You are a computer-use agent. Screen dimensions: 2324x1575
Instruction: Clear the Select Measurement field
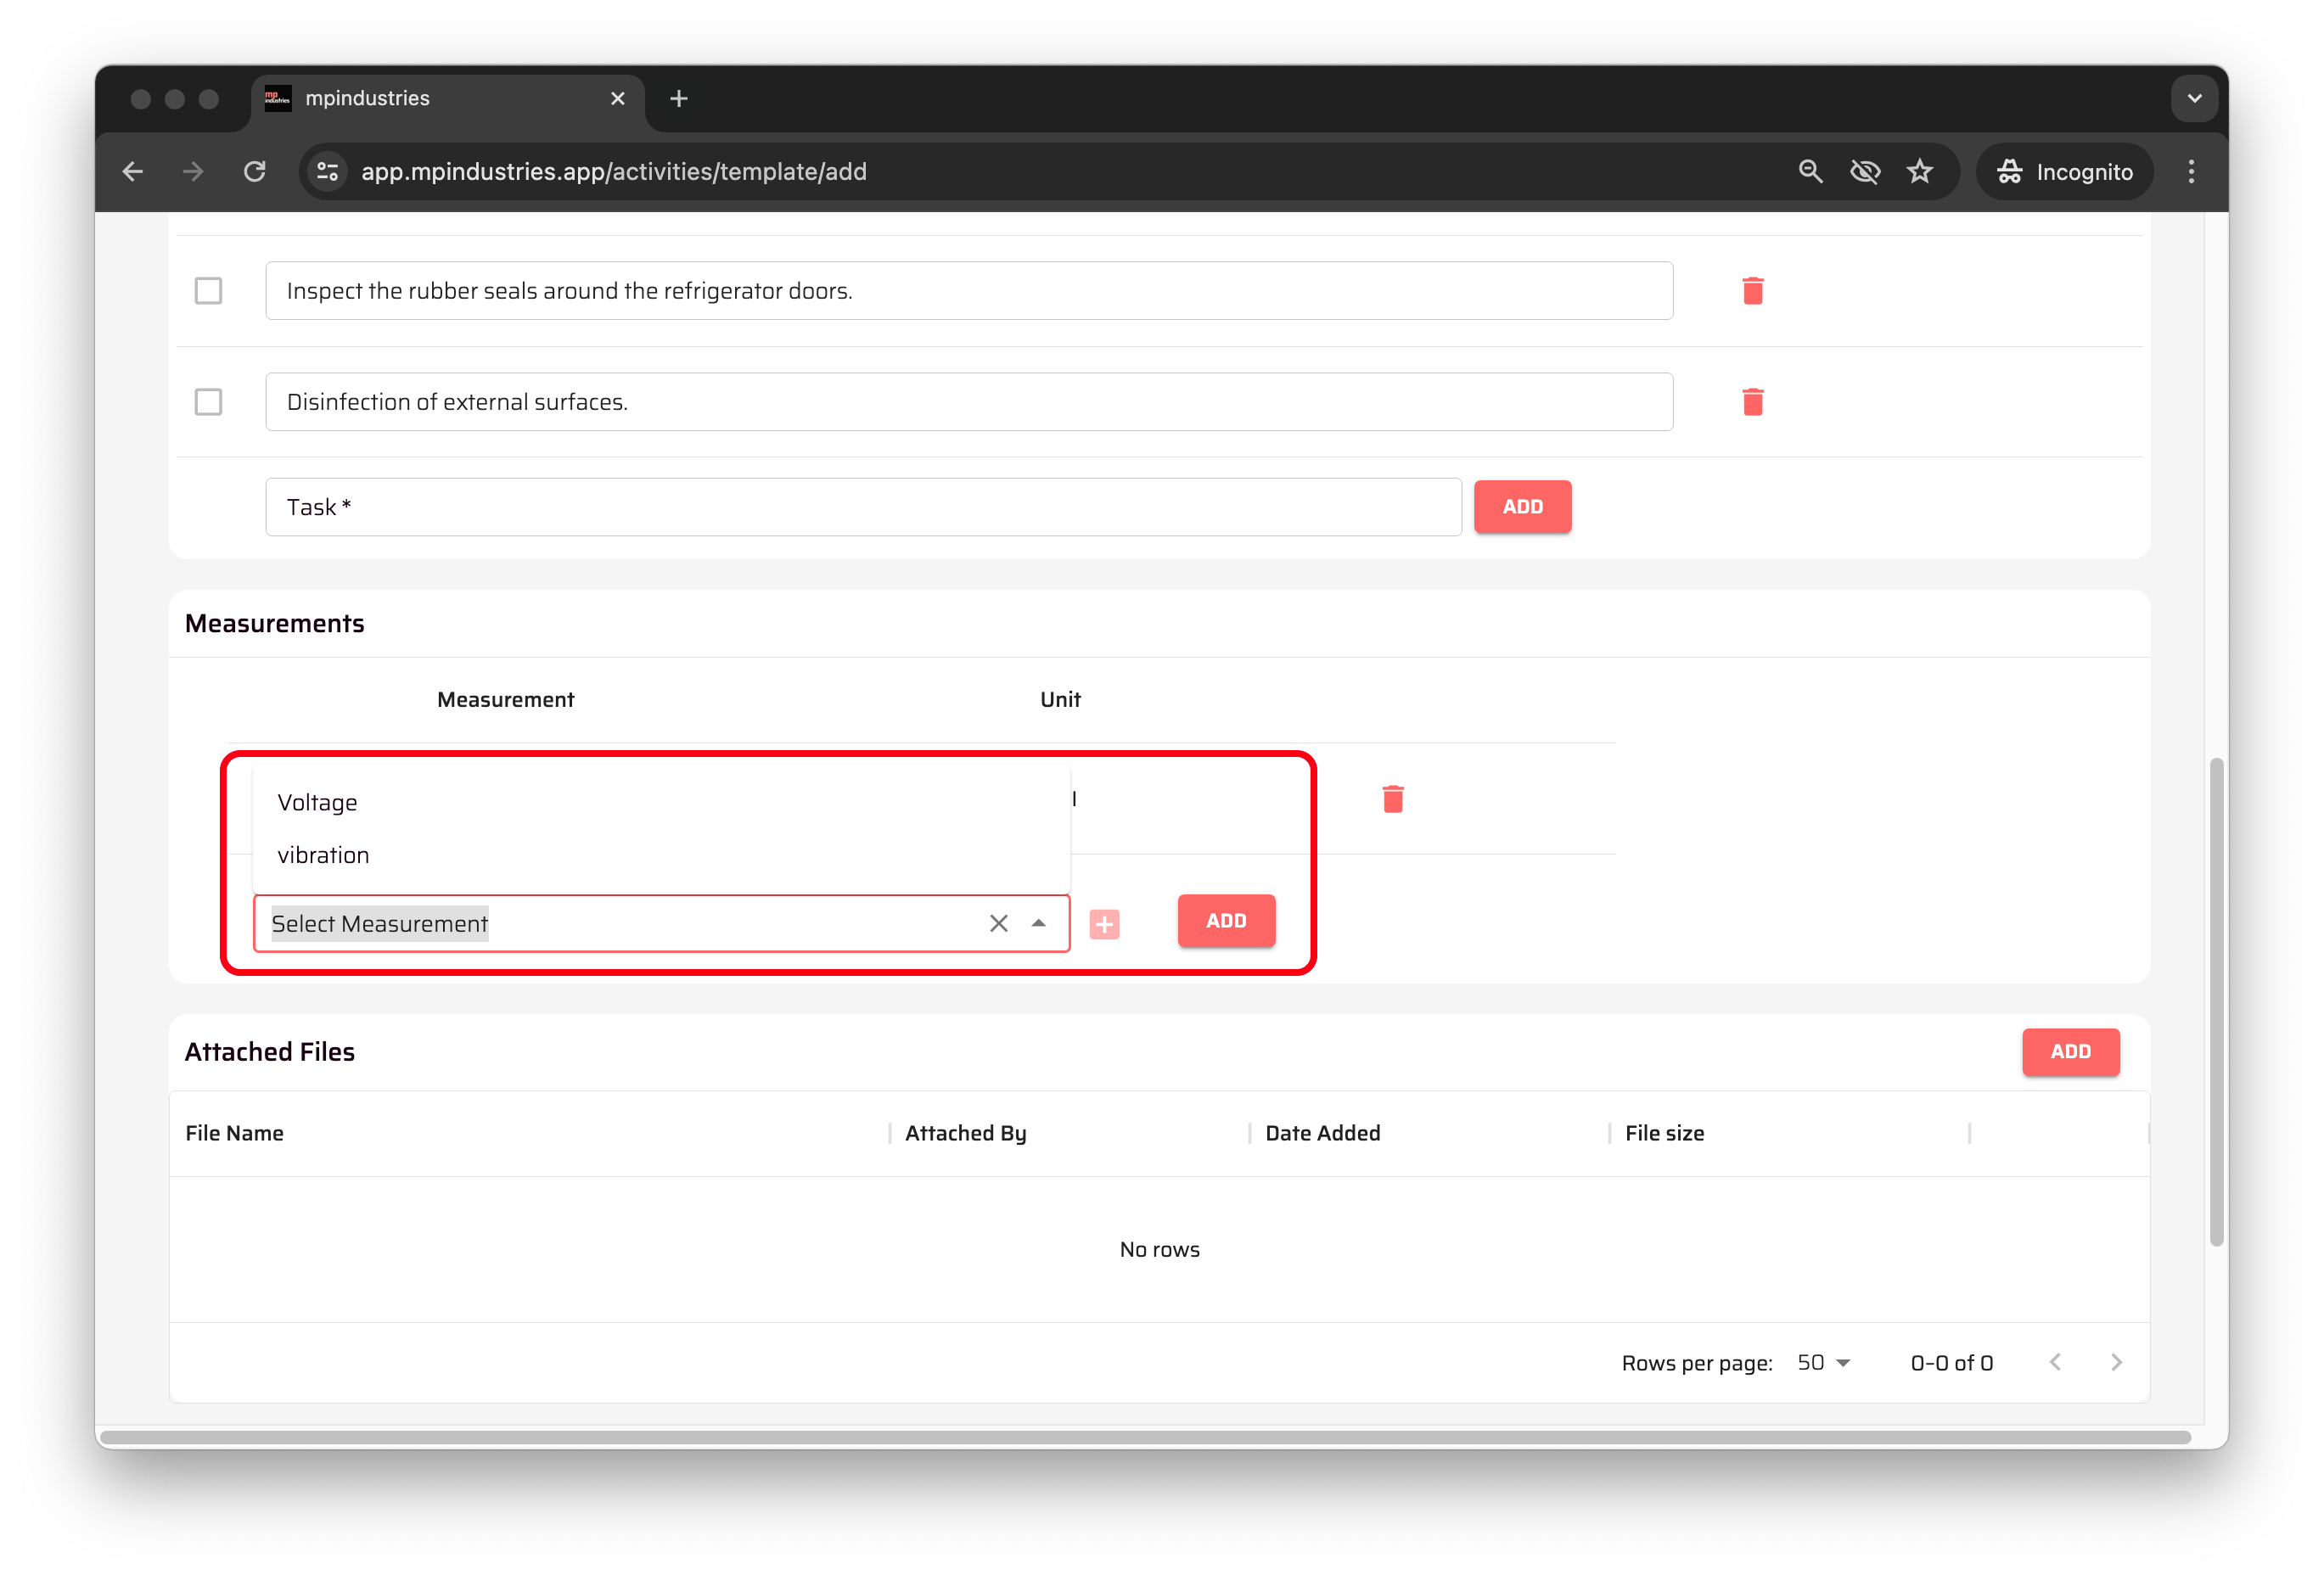998,923
